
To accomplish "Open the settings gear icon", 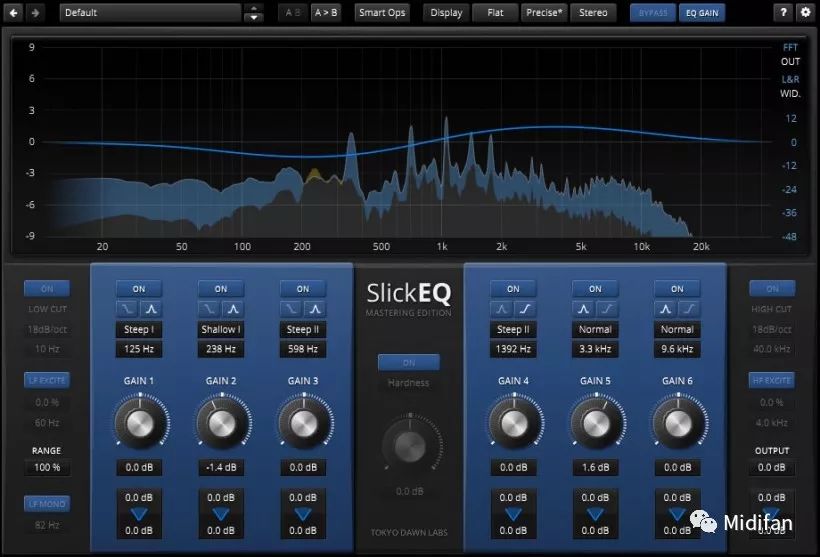I will (x=806, y=13).
